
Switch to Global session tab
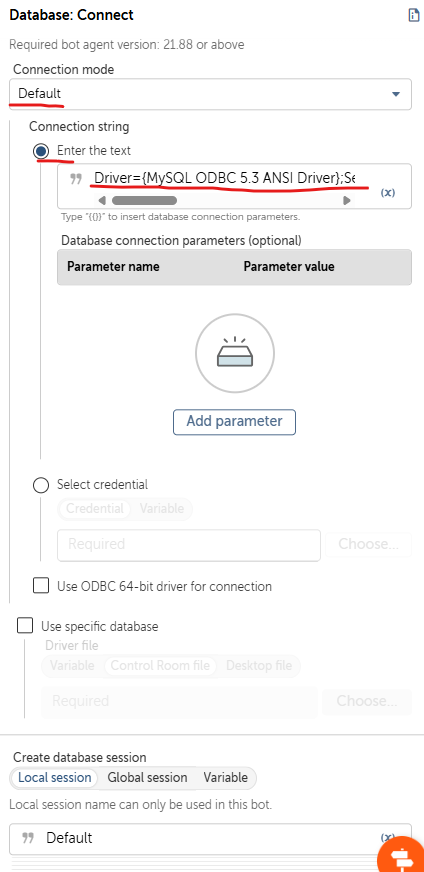[x=147, y=777]
